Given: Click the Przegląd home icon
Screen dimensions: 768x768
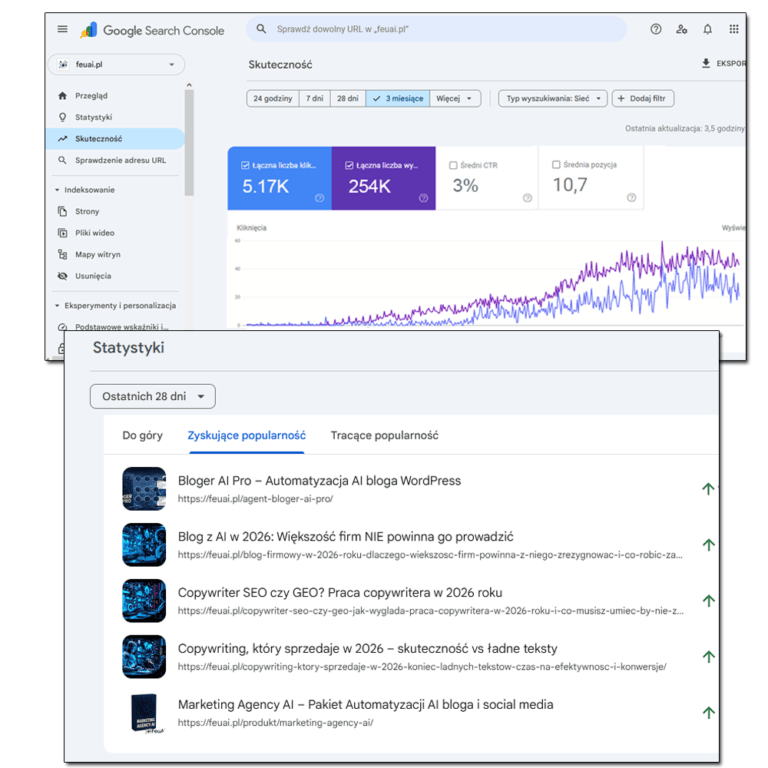Looking at the screenshot, I should click(62, 96).
